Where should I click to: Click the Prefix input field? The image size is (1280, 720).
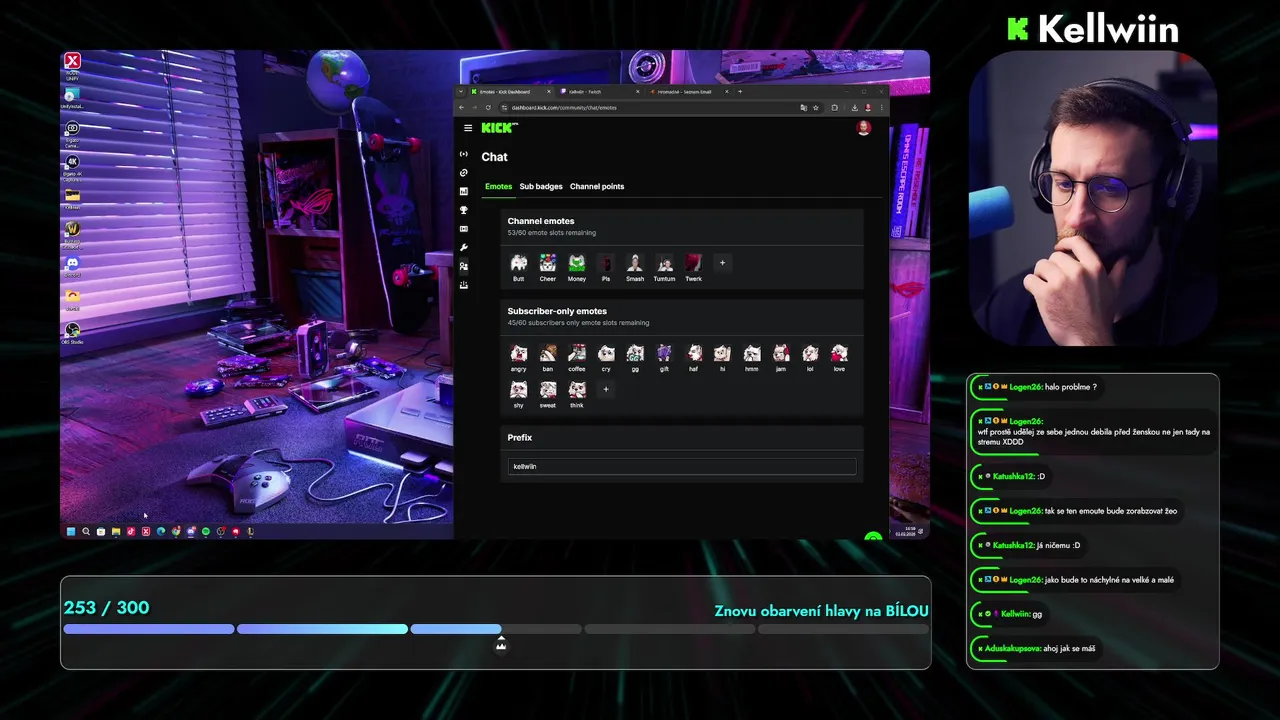[682, 467]
